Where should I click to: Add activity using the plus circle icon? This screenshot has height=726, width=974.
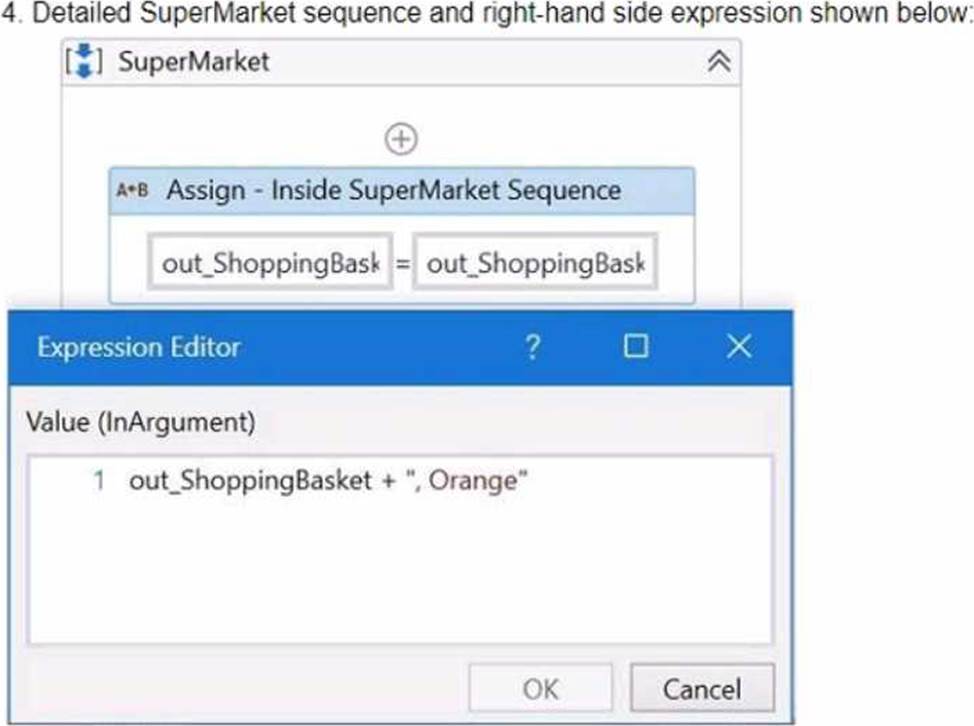[x=401, y=139]
